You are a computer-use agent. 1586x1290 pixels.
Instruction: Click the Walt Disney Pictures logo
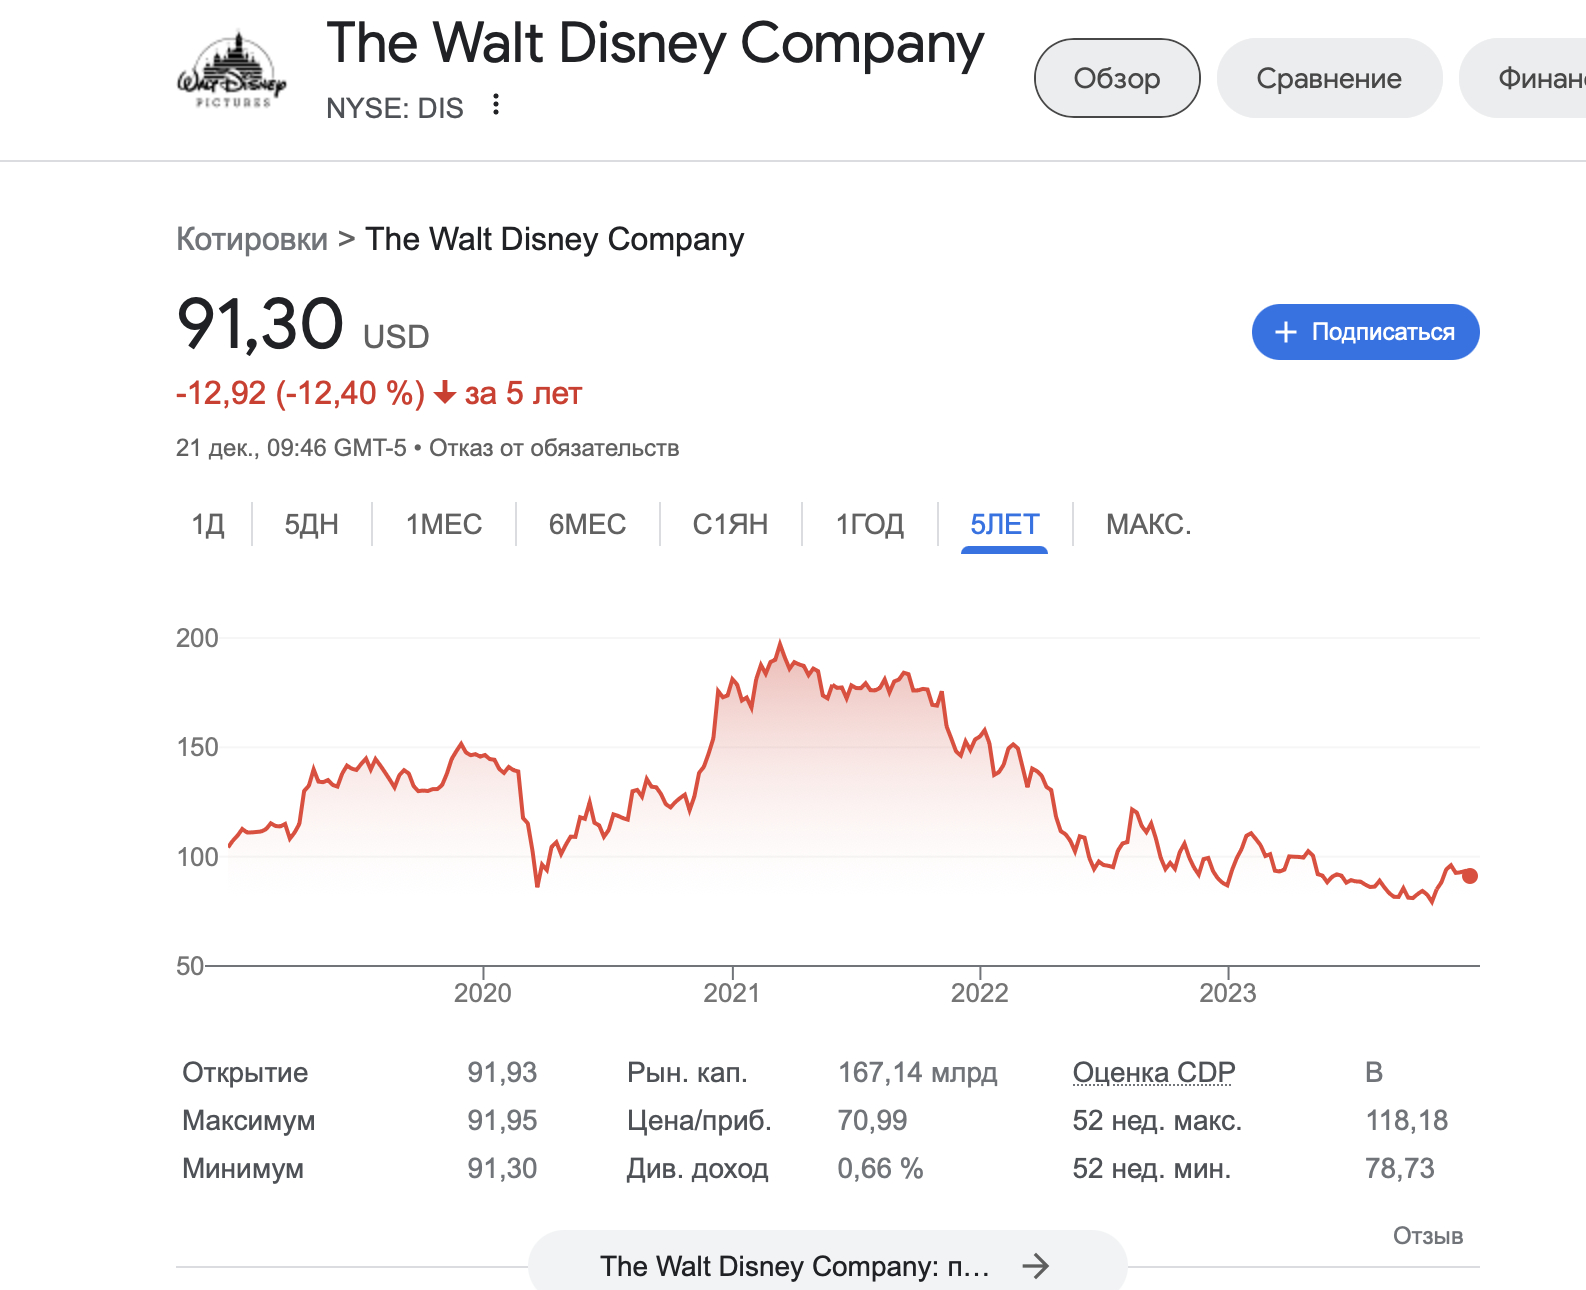pos(232,72)
